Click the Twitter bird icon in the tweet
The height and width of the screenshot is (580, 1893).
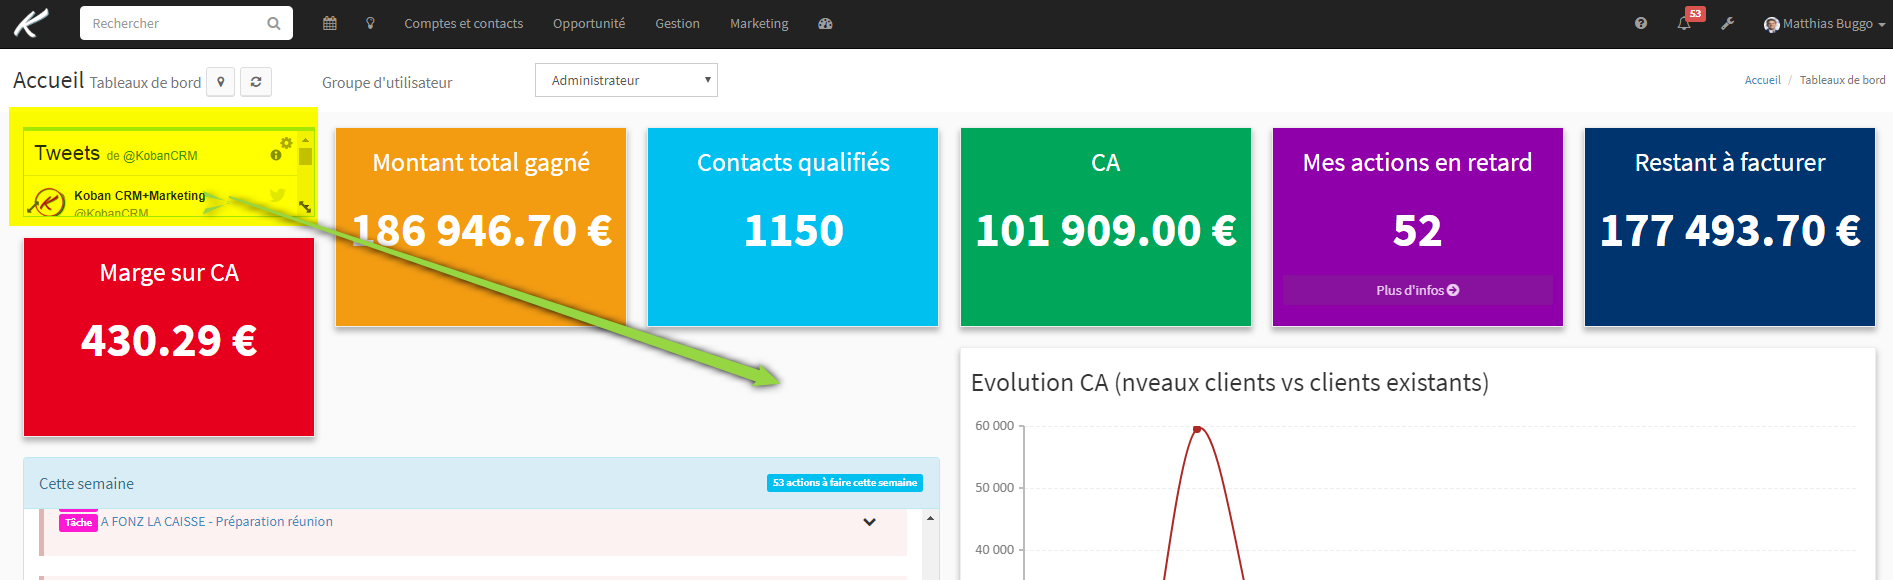(278, 195)
